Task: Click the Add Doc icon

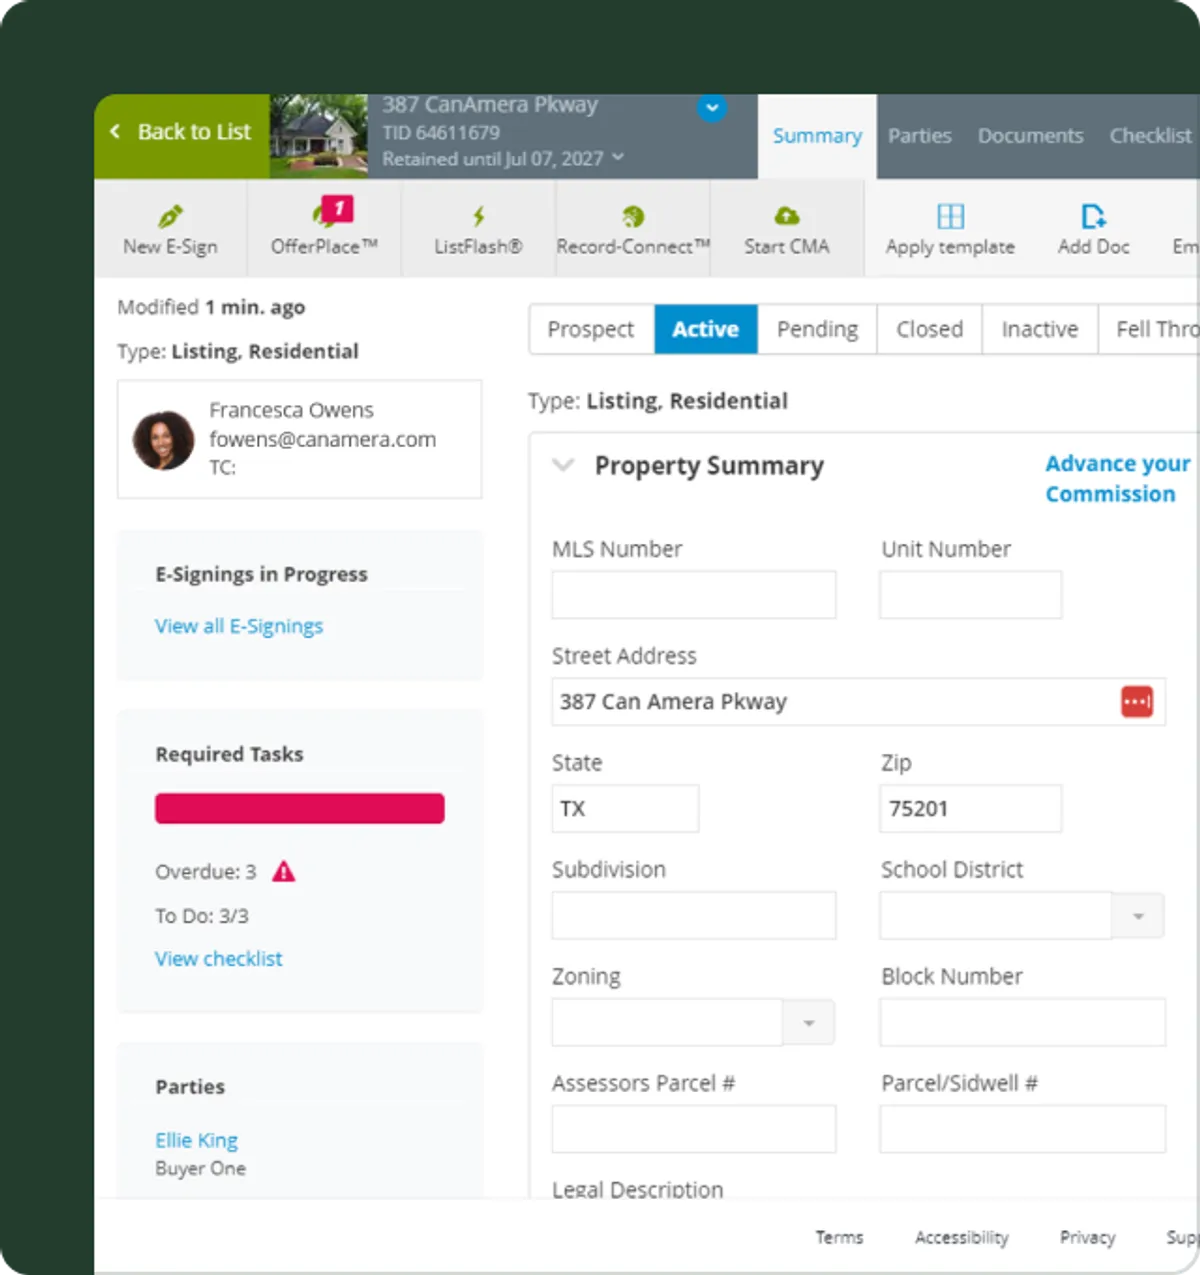Action: pos(1093,216)
